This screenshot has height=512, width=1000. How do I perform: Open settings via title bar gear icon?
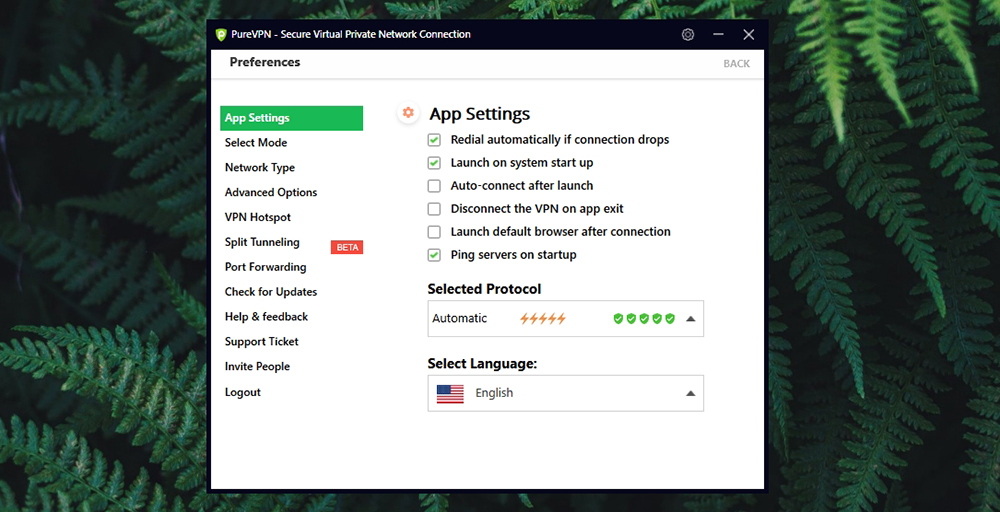pyautogui.click(x=688, y=34)
